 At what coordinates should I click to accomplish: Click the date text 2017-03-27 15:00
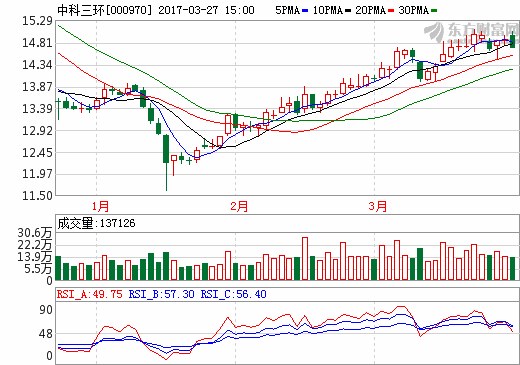click(x=206, y=10)
